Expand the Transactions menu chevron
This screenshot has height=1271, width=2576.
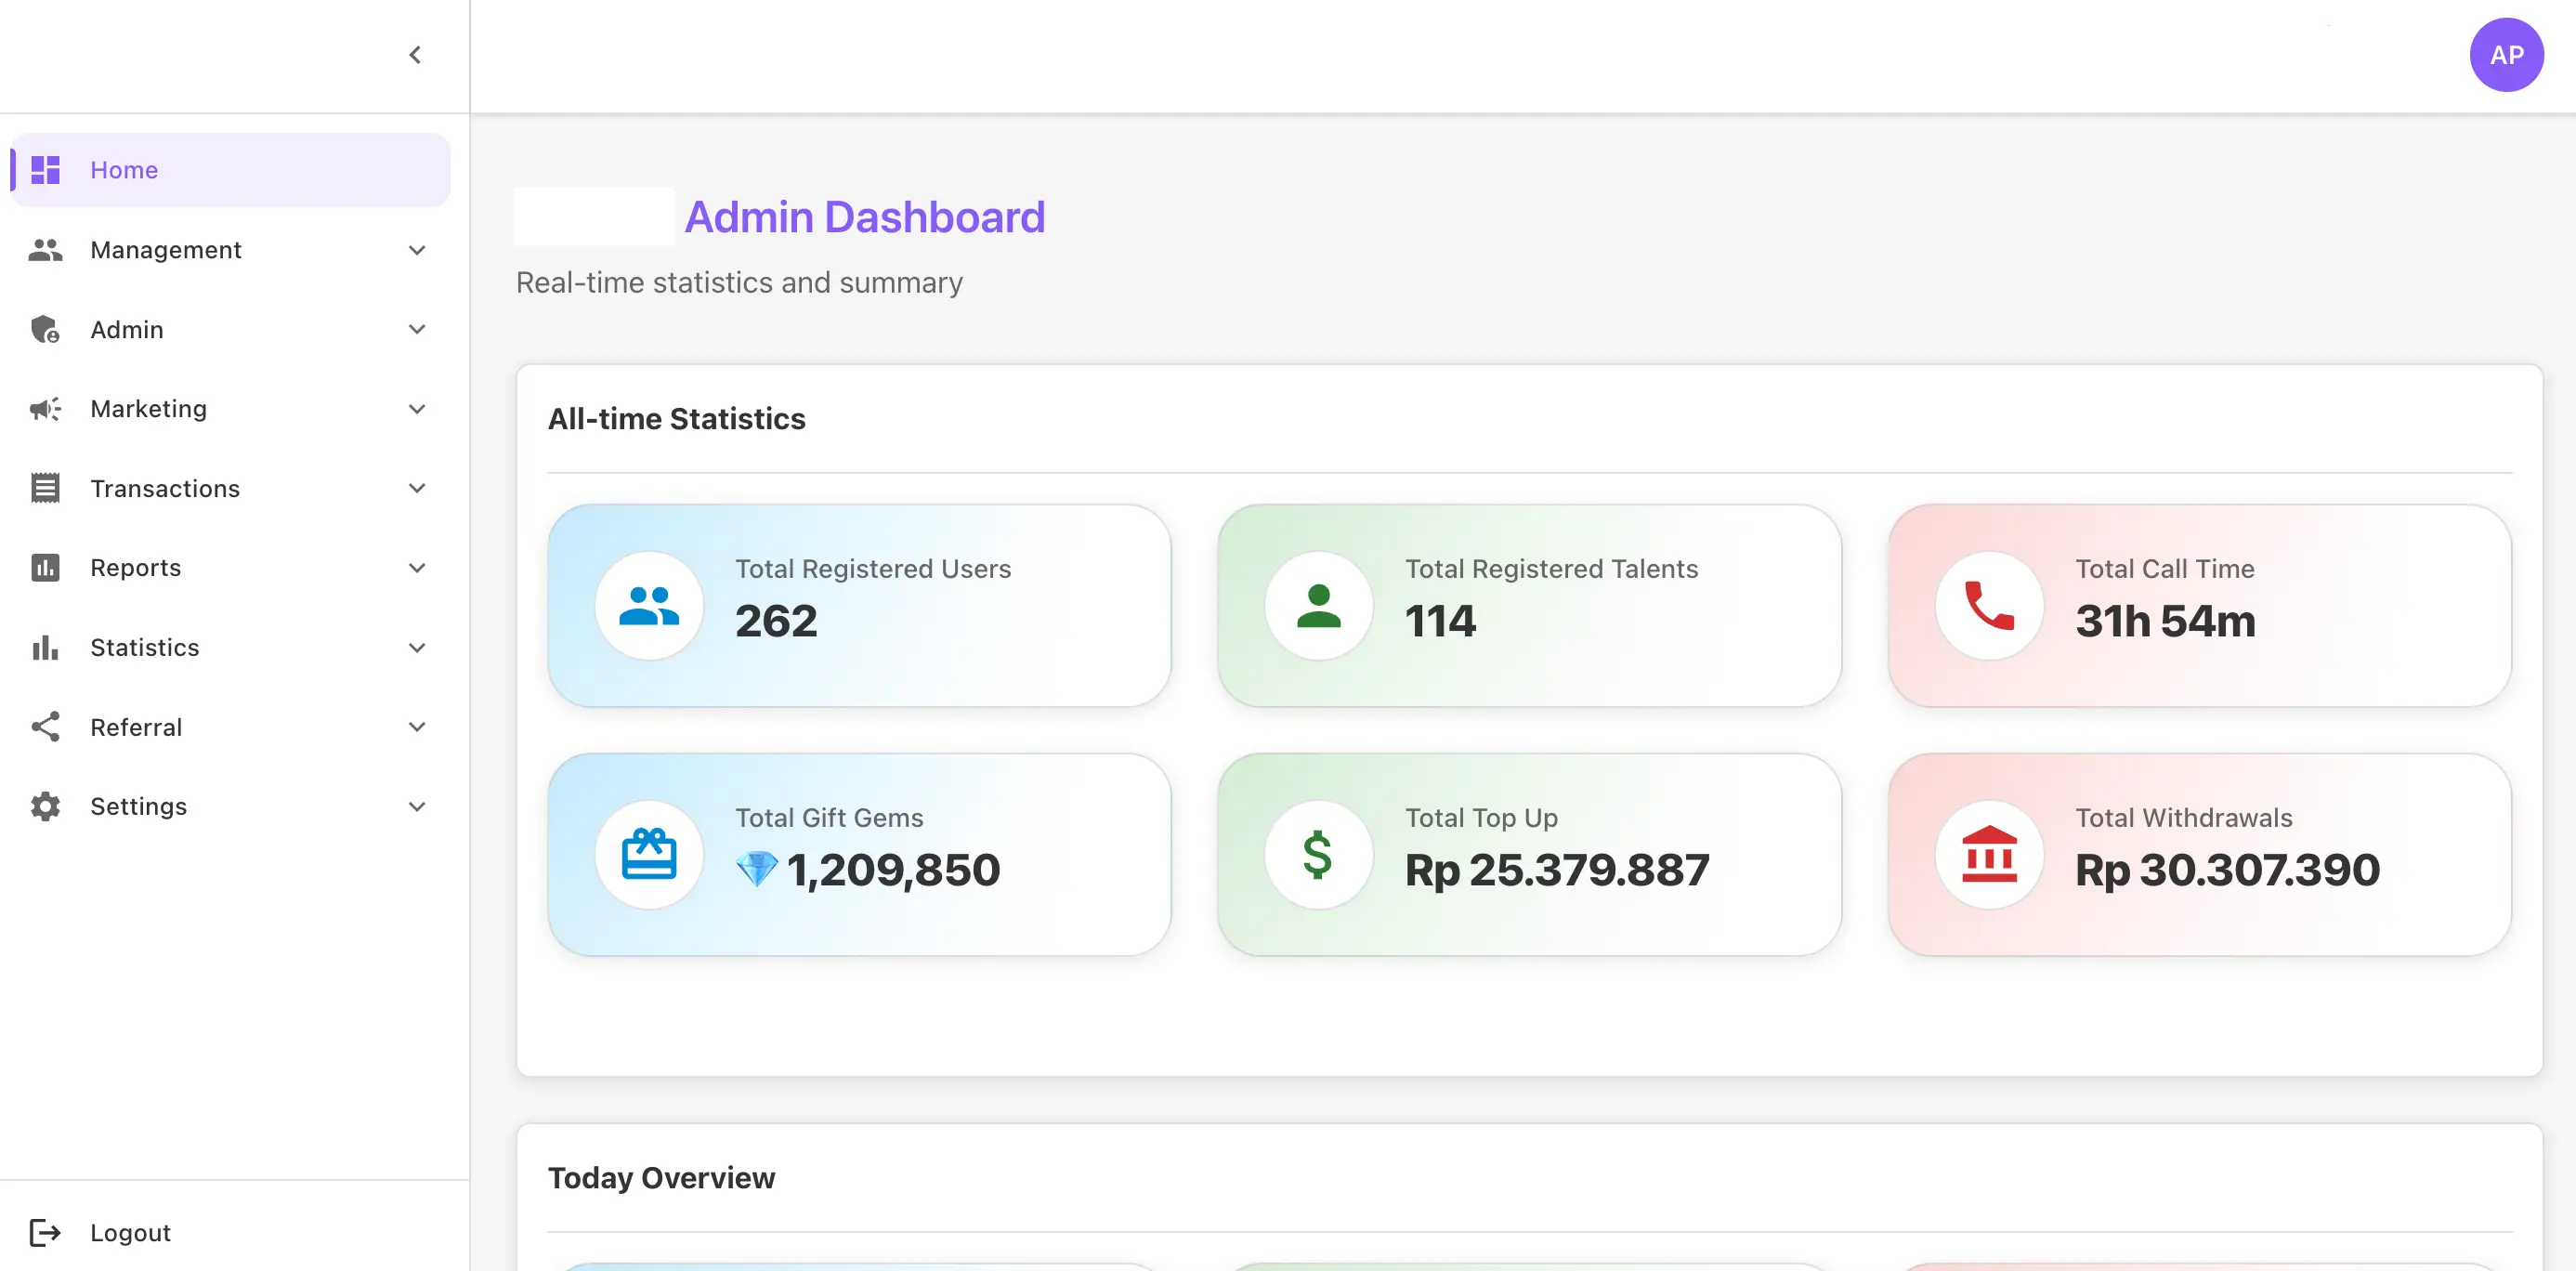click(417, 488)
